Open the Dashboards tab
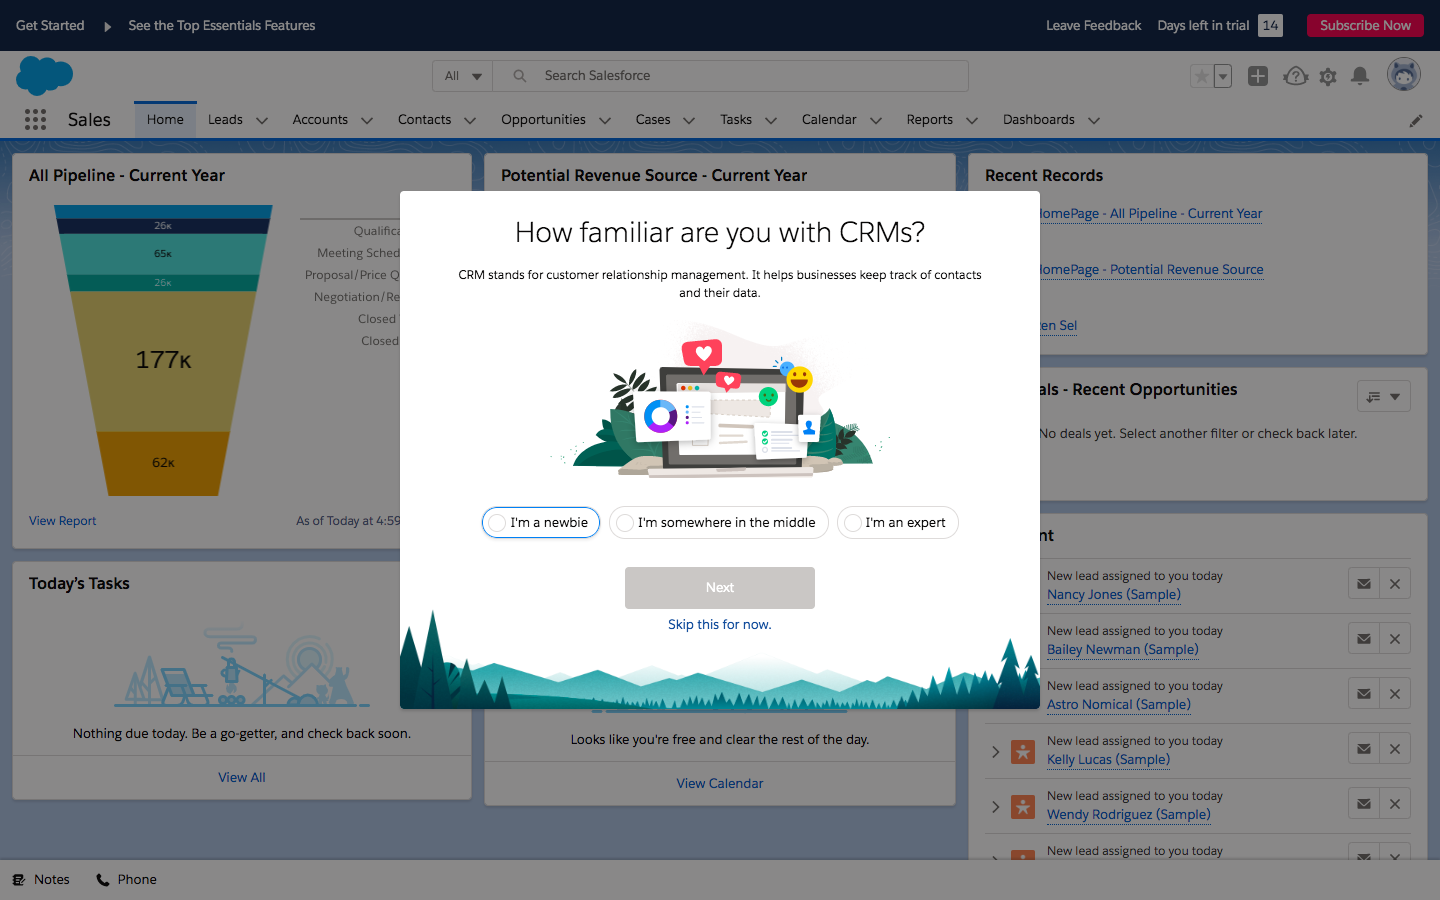 pos(1038,120)
